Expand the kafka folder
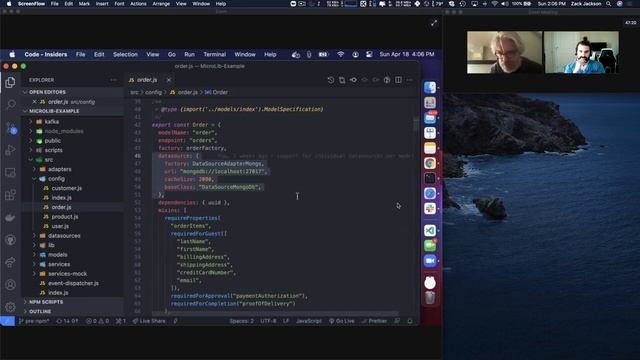 (x=51, y=122)
